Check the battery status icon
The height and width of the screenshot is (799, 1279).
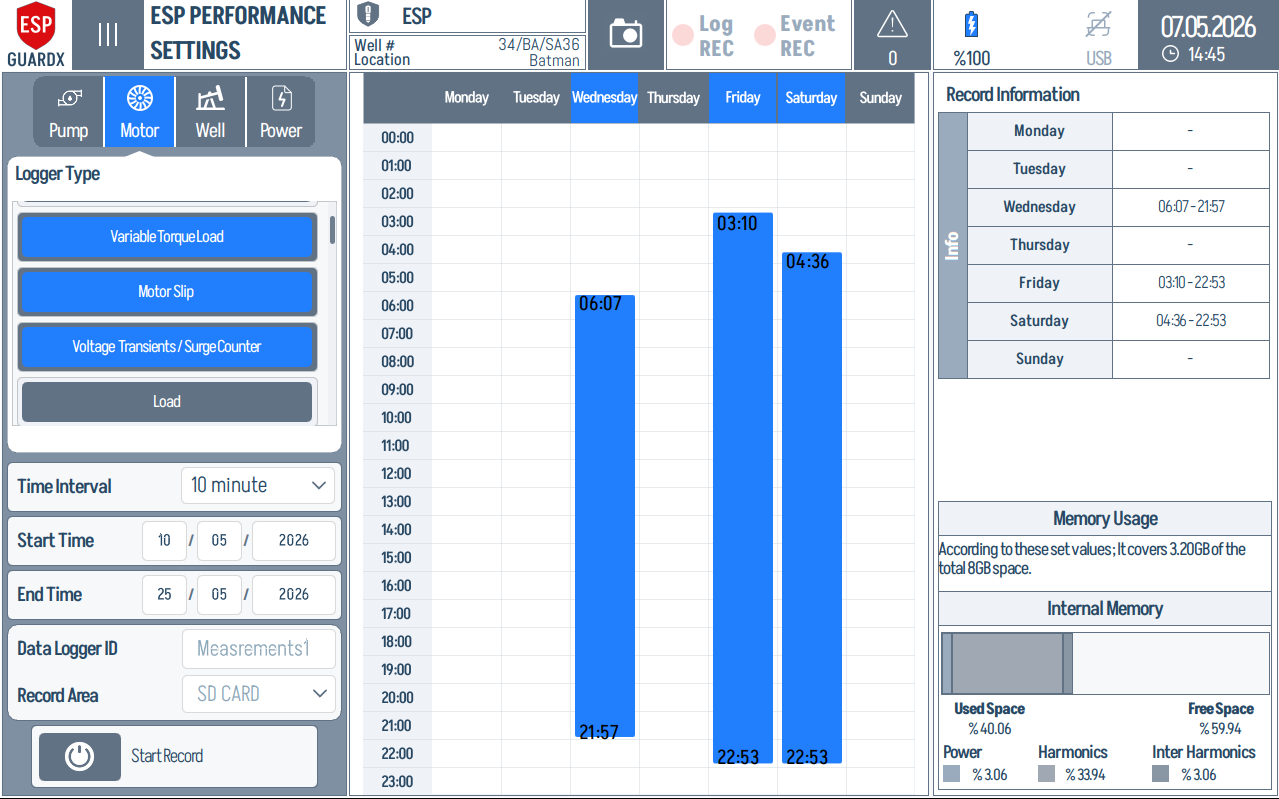(x=971, y=25)
